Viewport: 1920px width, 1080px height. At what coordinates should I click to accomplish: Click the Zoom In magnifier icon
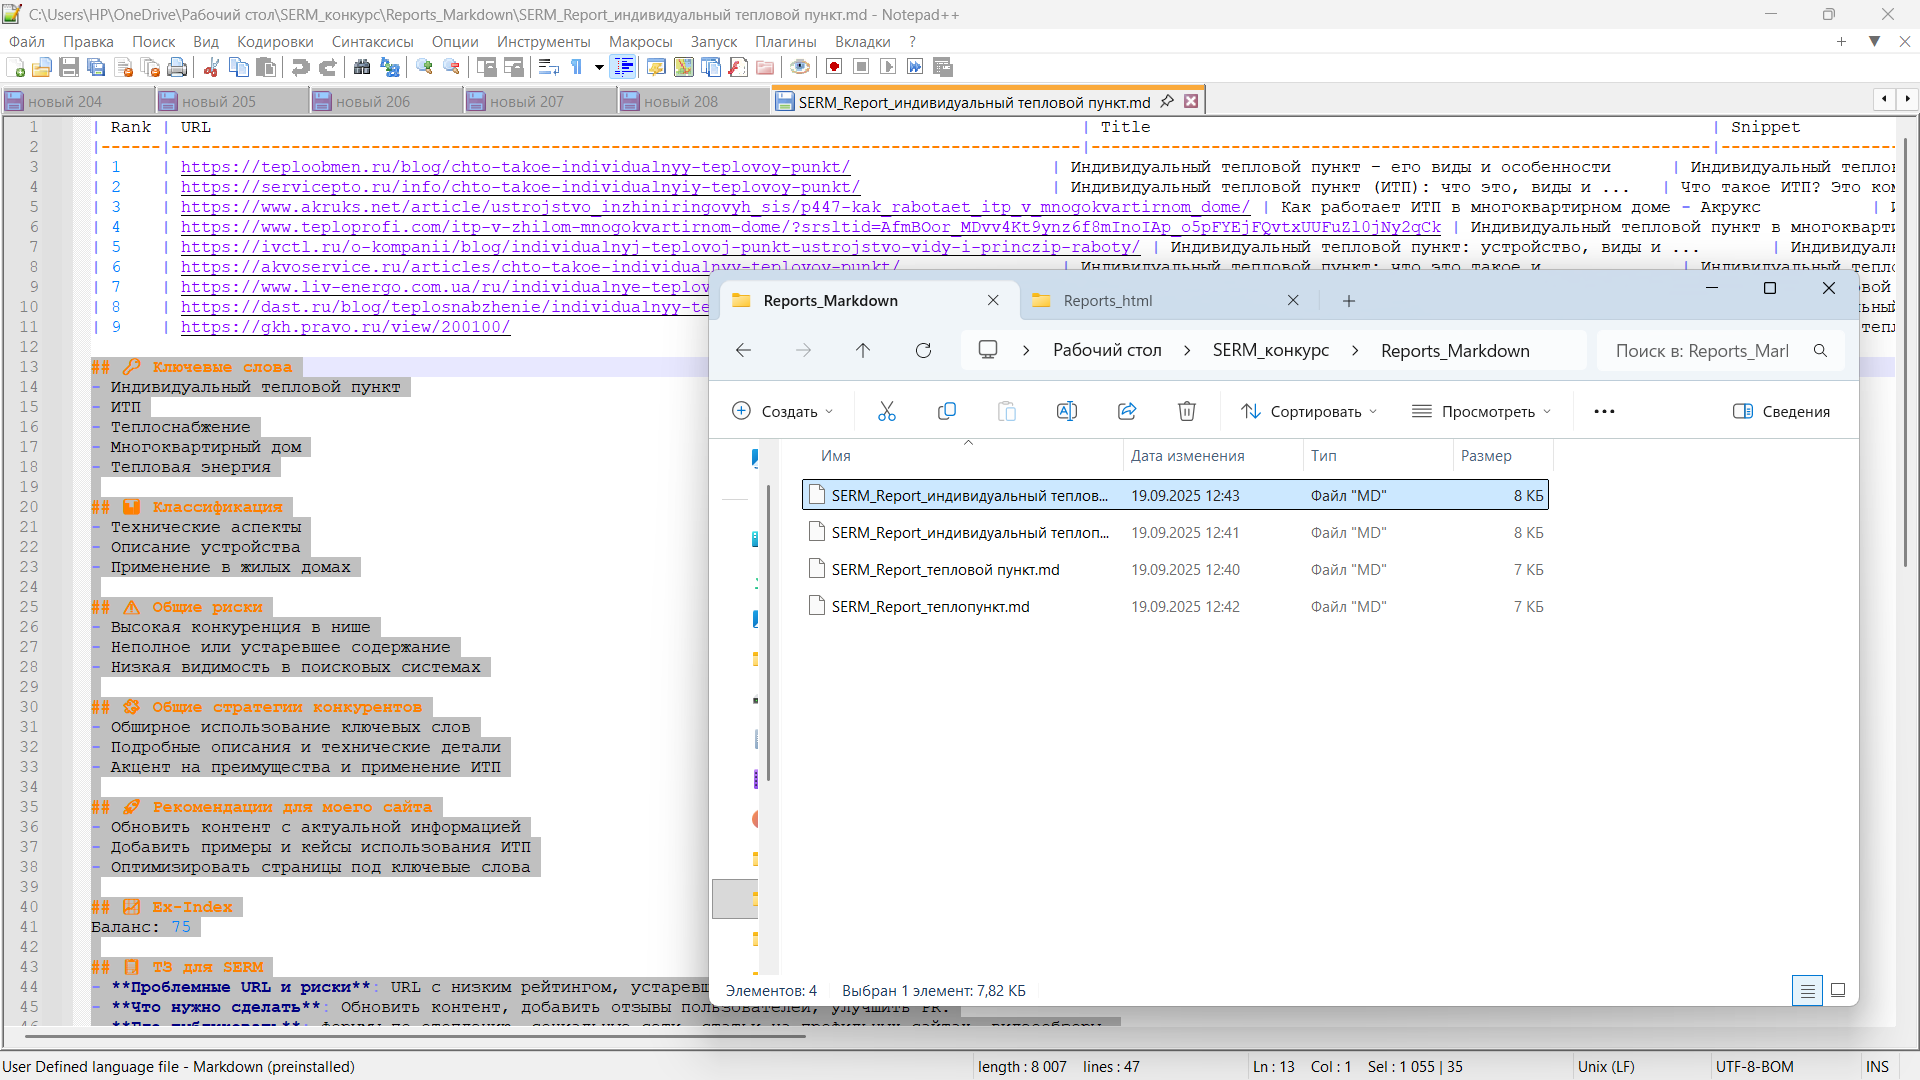click(425, 67)
